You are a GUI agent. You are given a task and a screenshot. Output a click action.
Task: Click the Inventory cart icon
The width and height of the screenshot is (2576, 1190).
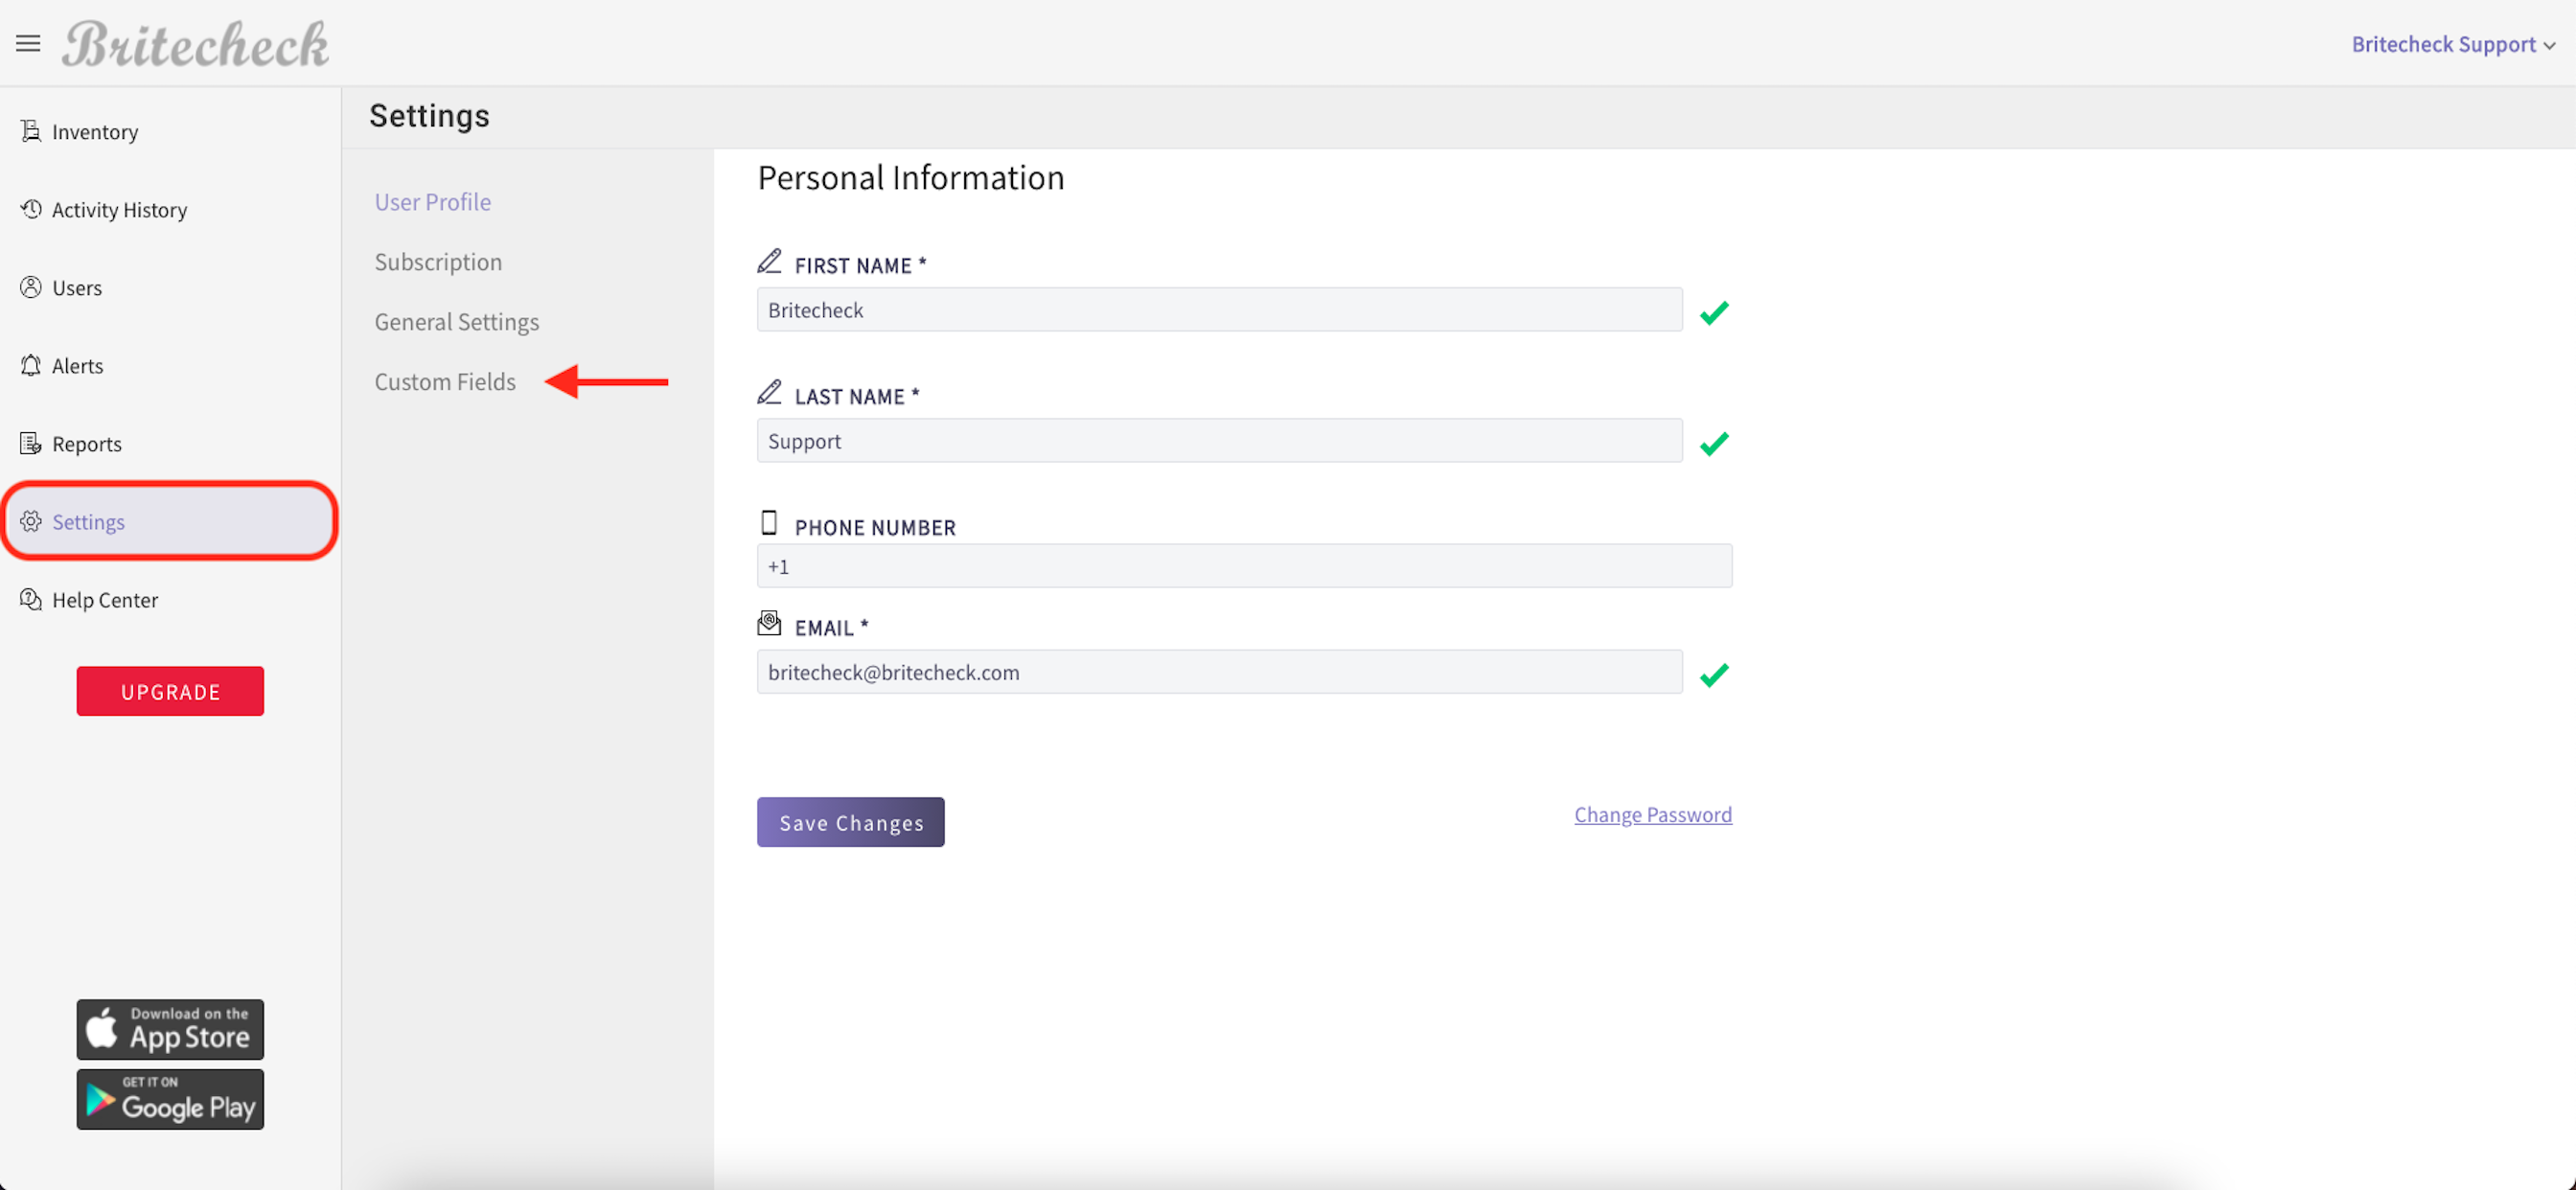click(x=31, y=131)
